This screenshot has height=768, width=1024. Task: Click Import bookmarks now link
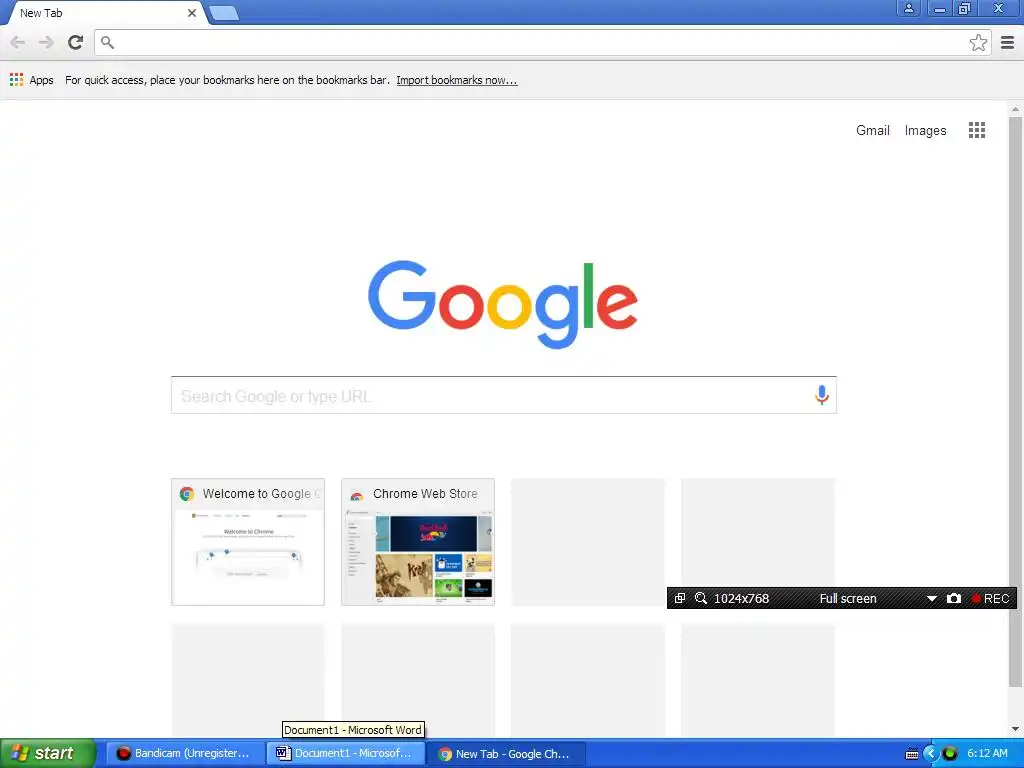pos(456,80)
